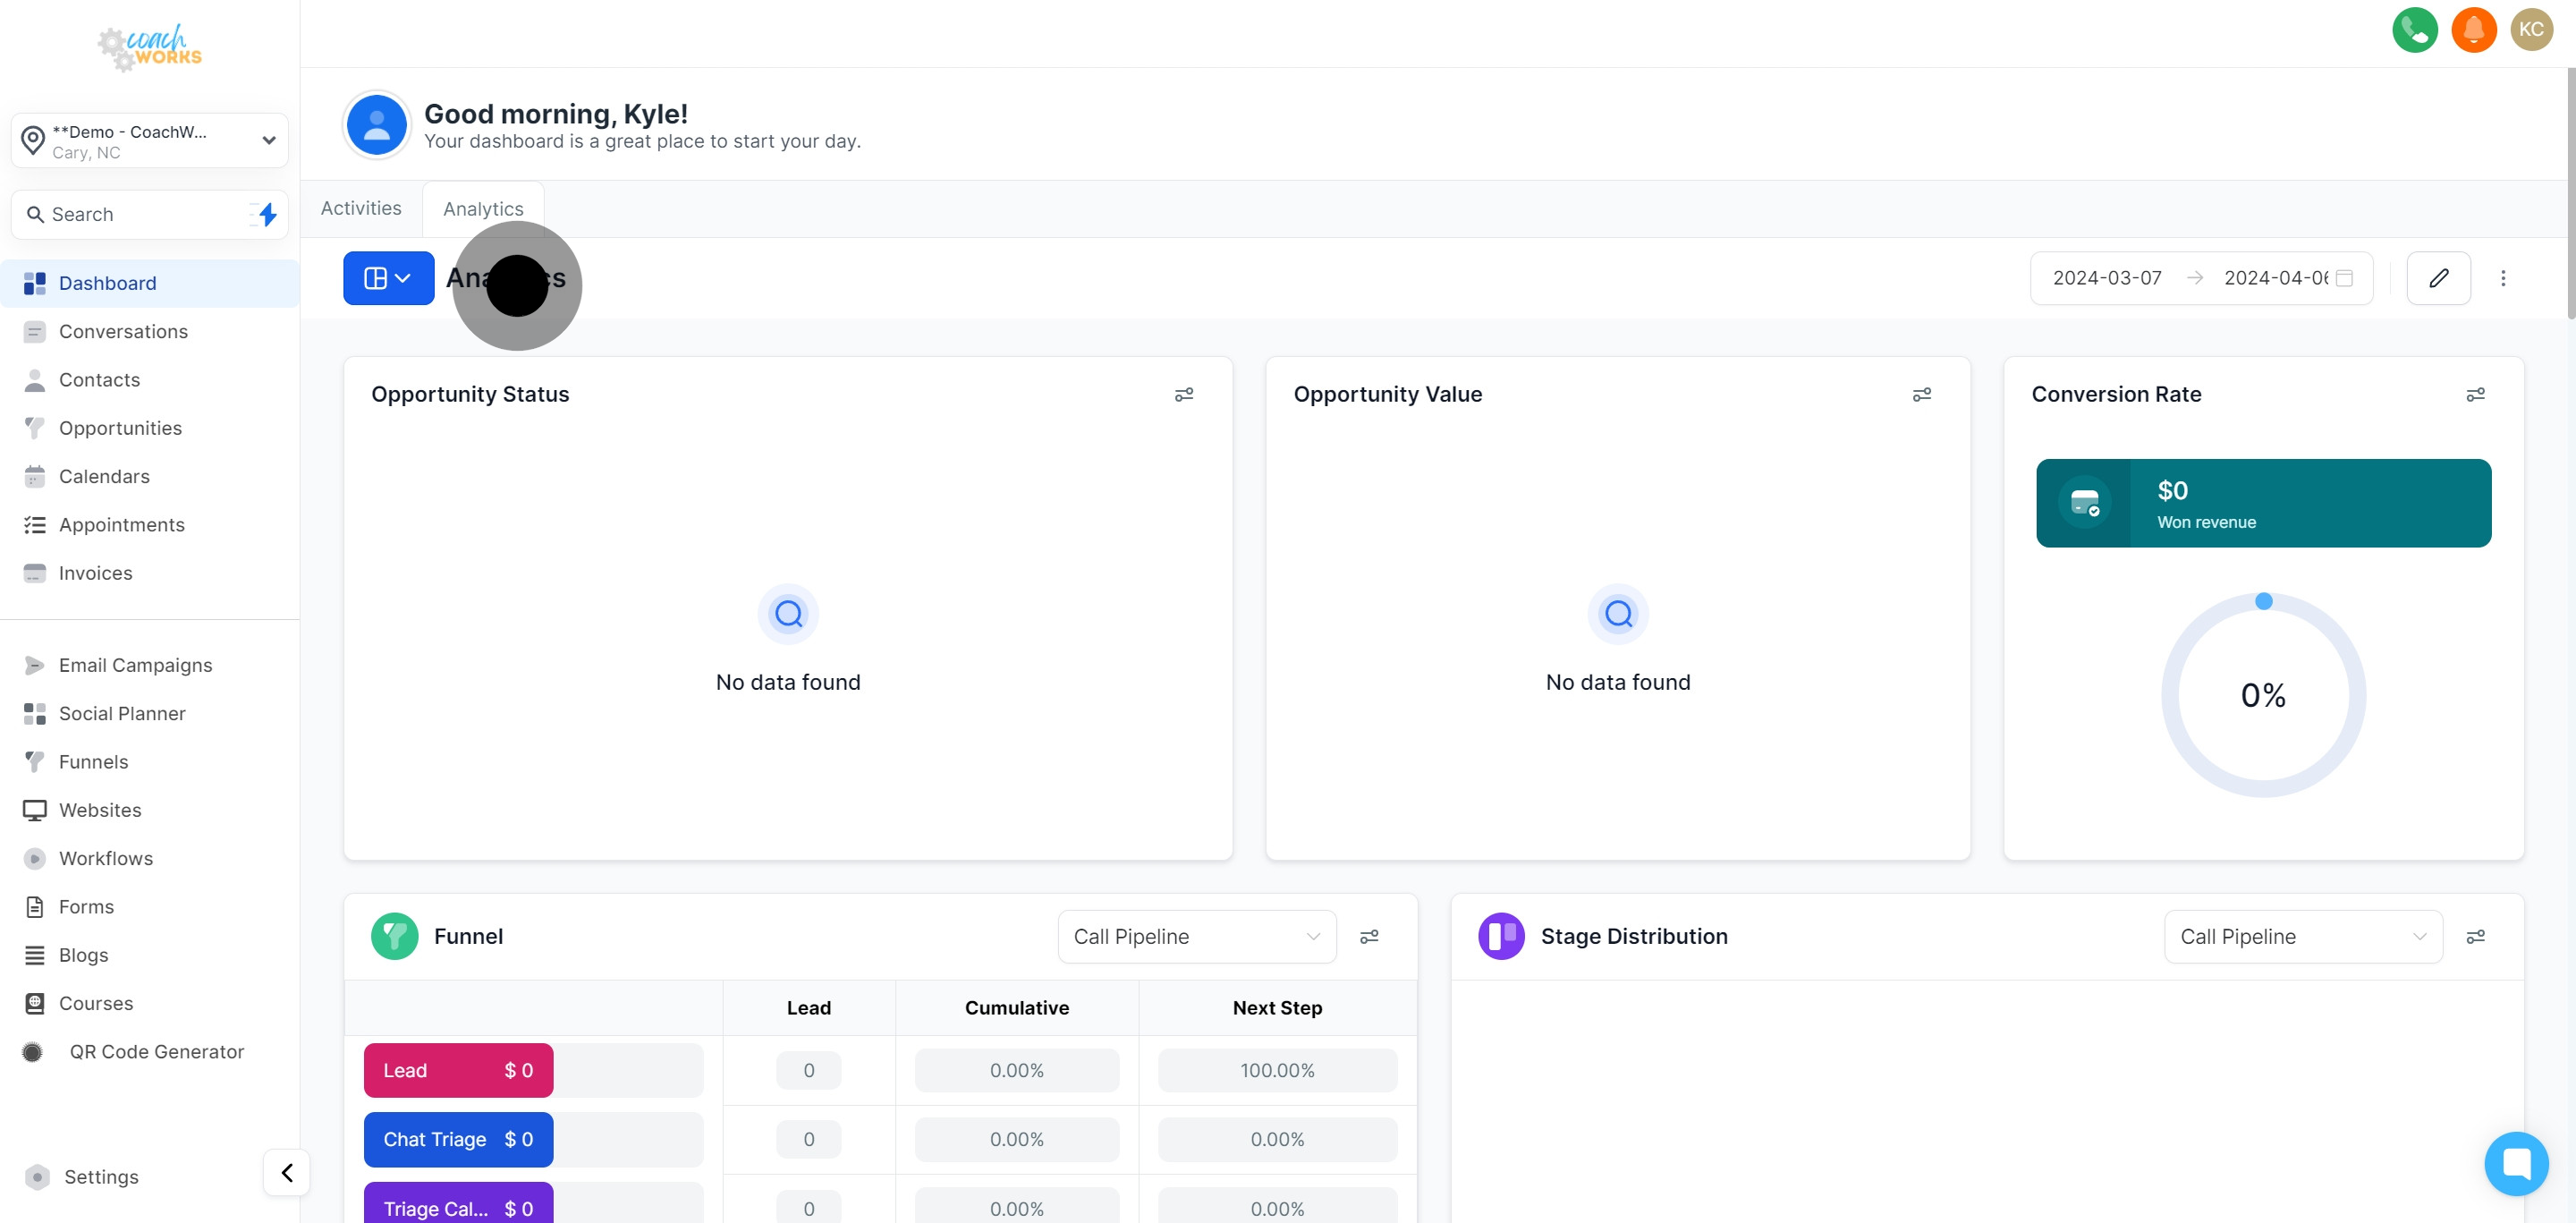2576x1223 pixels.
Task: Open the three-dot dashboard options menu
Action: click(2503, 278)
